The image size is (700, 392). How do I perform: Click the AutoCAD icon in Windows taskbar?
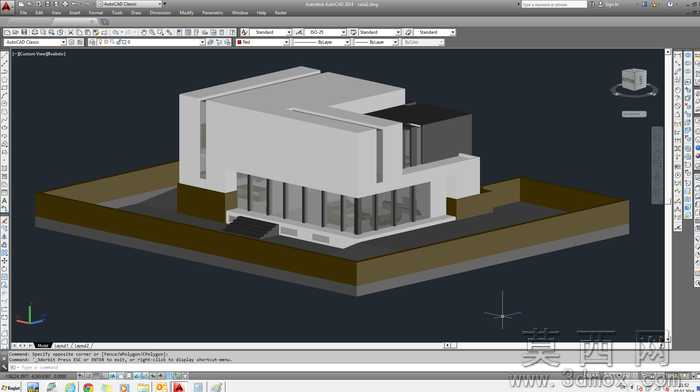tap(179, 387)
